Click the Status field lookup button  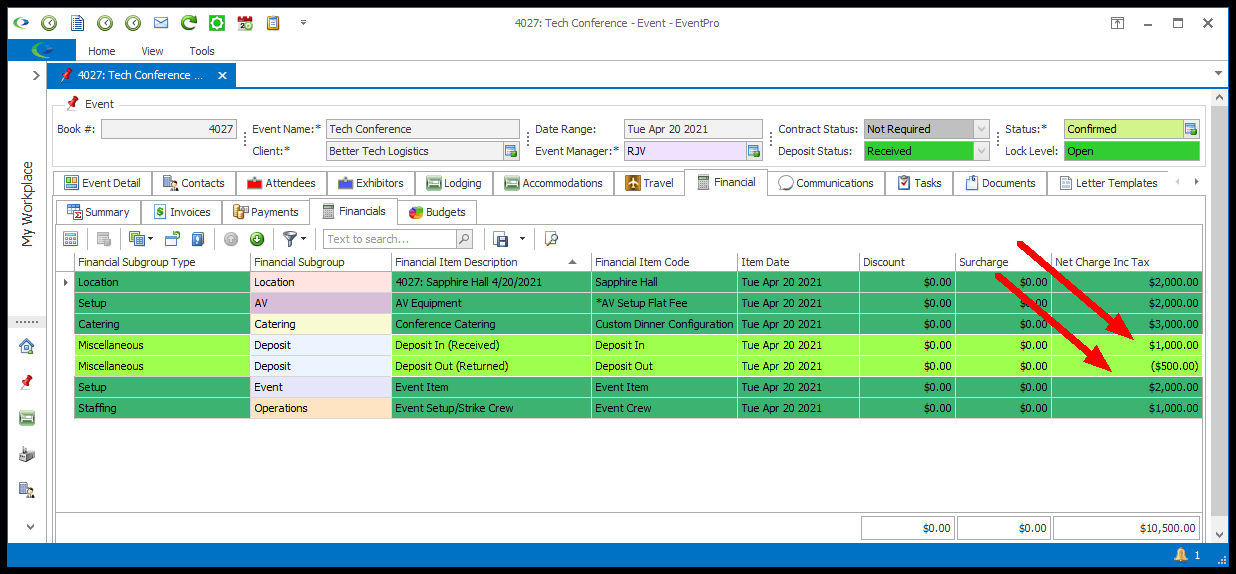click(x=1191, y=129)
